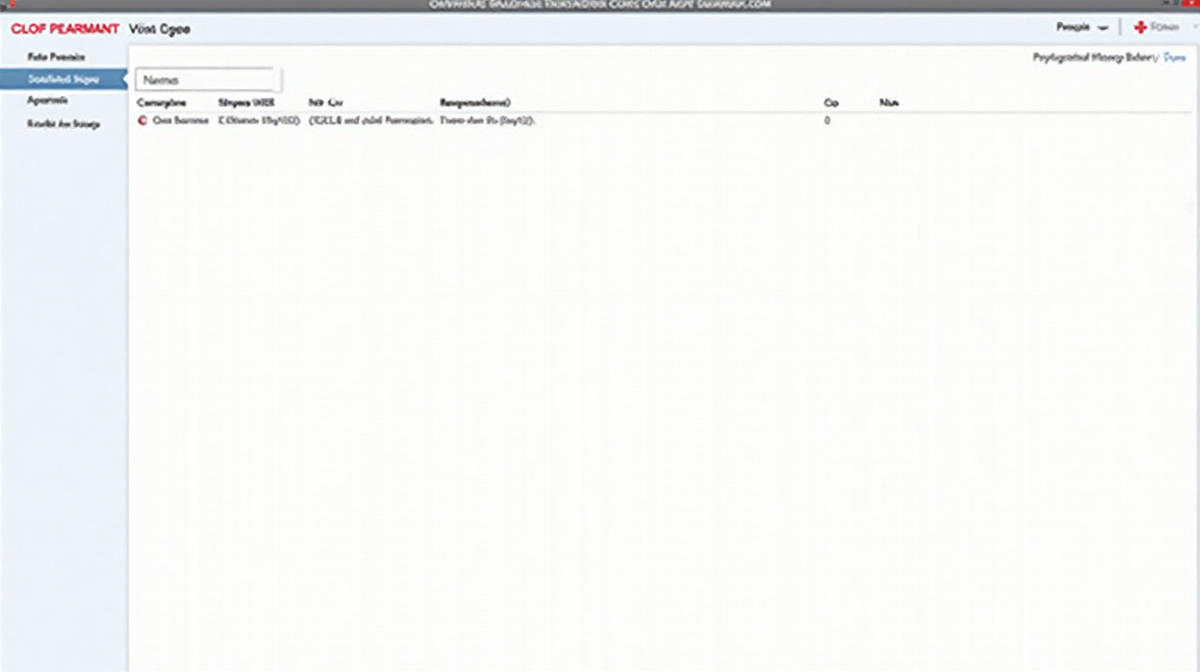This screenshot has width=1200, height=672.
Task: Select the first item in the left sidebar
Action: coord(56,57)
